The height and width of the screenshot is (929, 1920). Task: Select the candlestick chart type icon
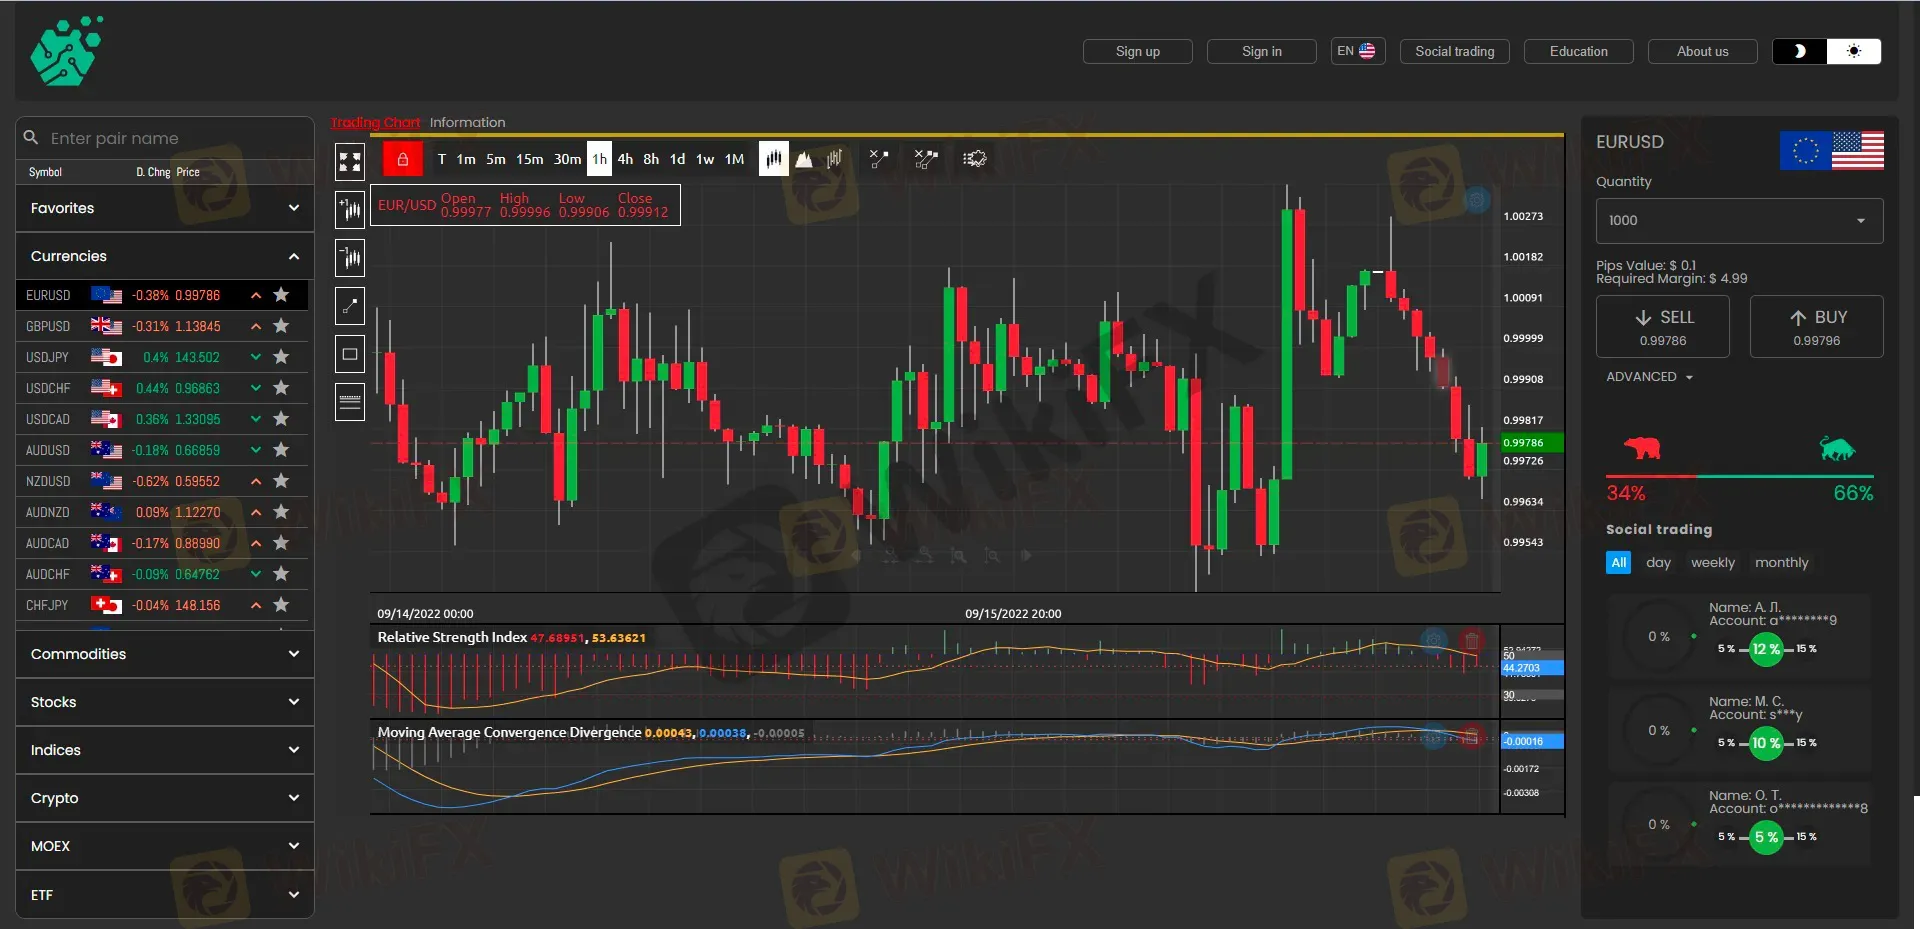point(774,159)
